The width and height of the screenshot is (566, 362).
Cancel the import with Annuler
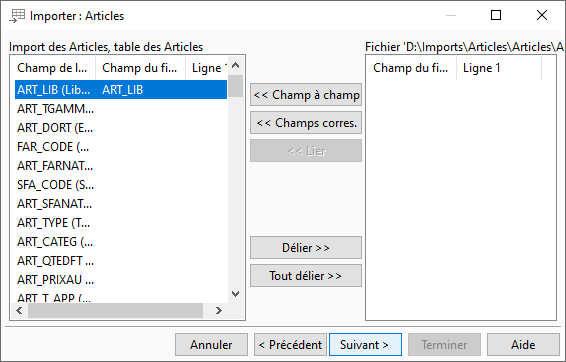211,345
